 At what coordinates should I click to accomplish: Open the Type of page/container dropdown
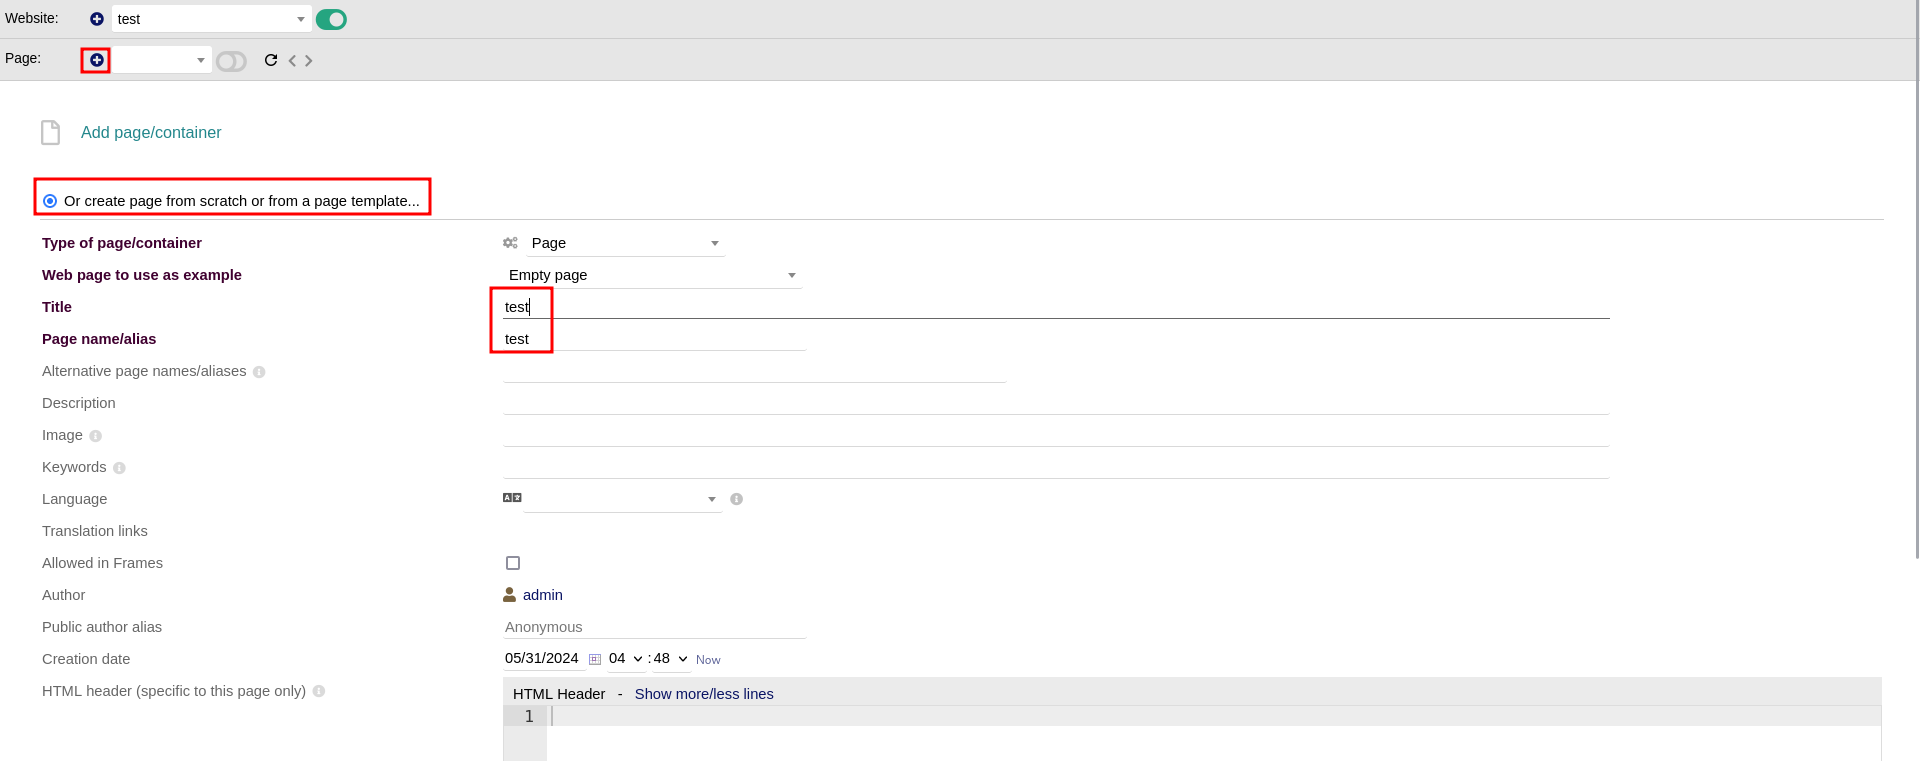[x=625, y=243]
